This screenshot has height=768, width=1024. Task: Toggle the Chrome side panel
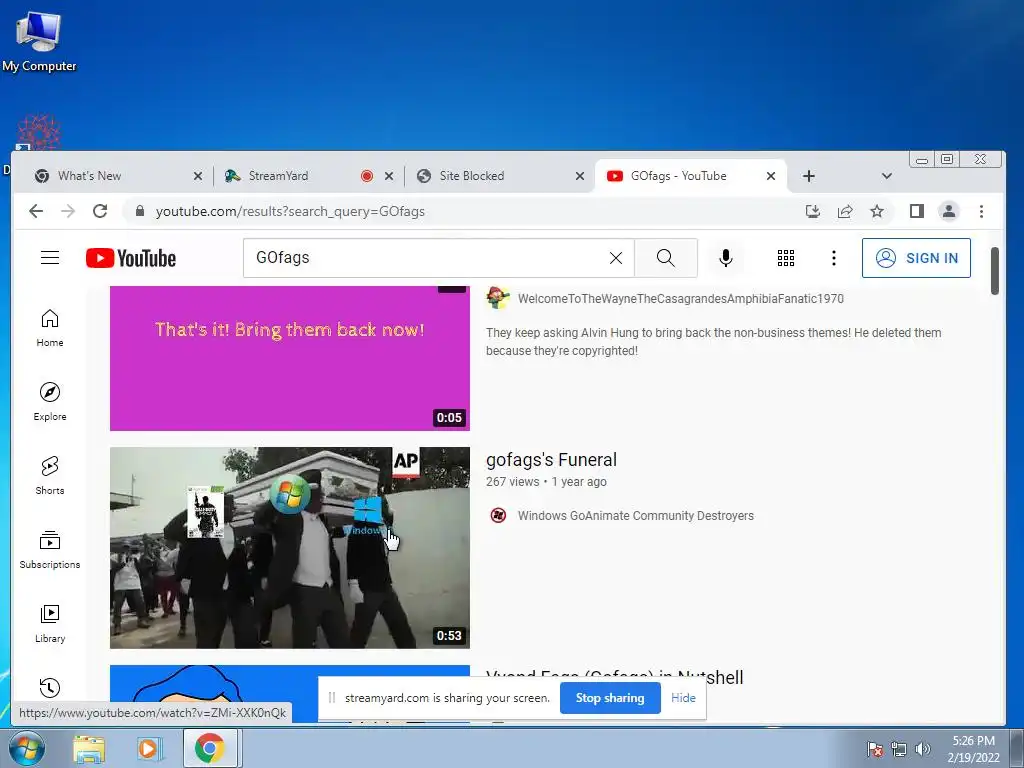[x=916, y=211]
